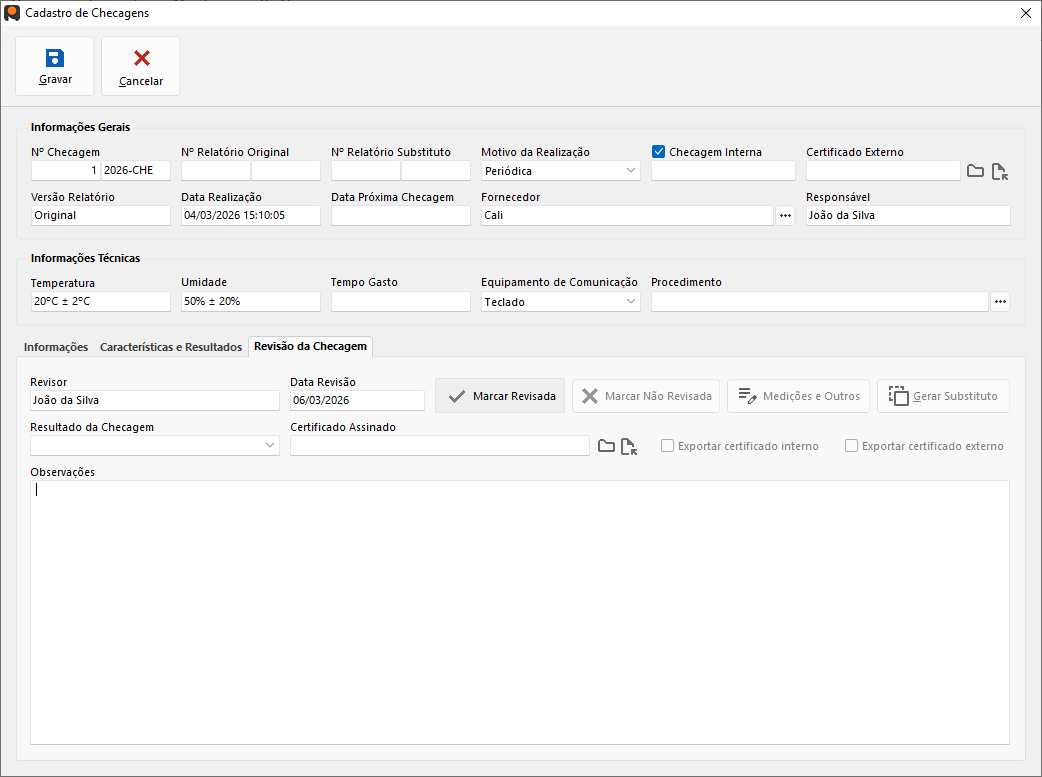Open Fornecedor lookup ellipsis button

coord(785,215)
